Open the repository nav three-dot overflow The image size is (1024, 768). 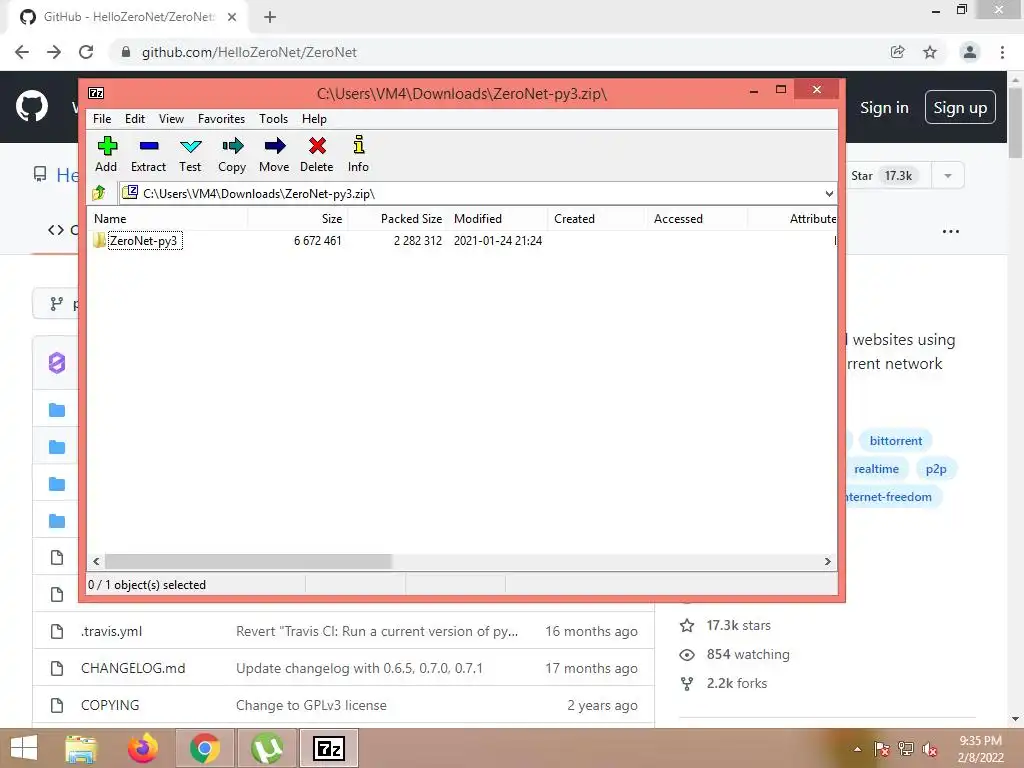(951, 231)
